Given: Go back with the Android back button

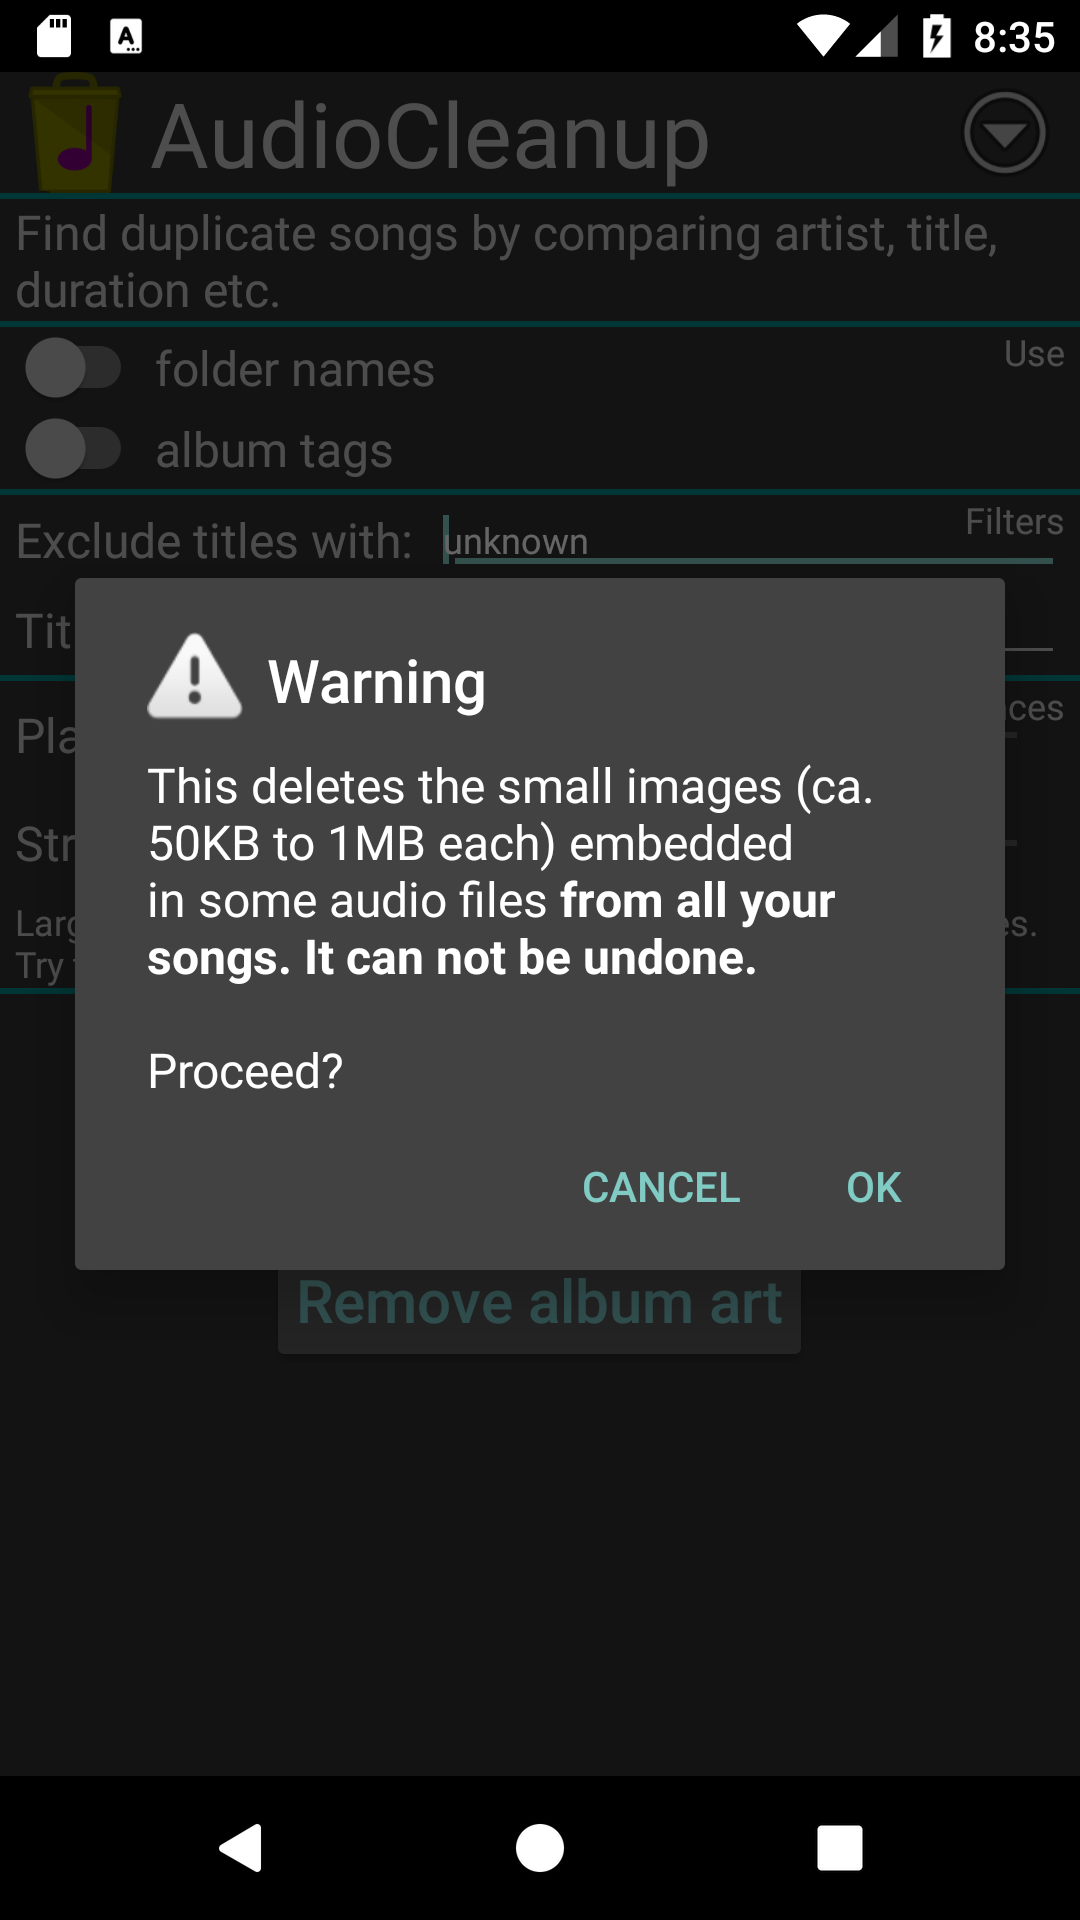Looking at the screenshot, I should tap(240, 1847).
